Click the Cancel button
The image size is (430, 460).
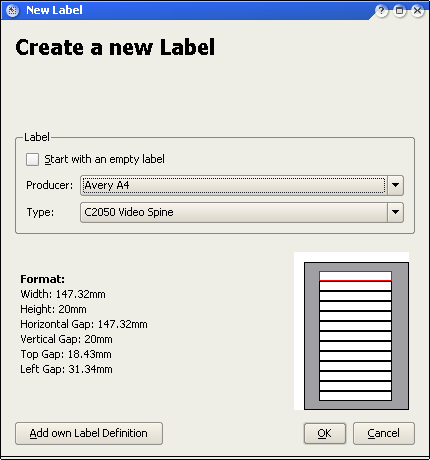click(x=384, y=433)
